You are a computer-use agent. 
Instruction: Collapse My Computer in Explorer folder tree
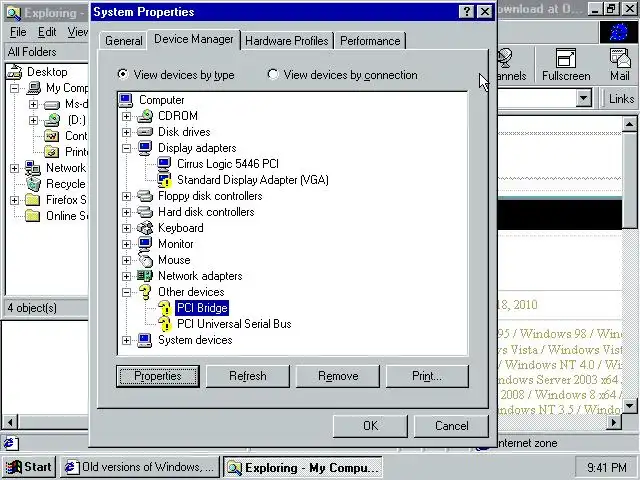click(15, 88)
